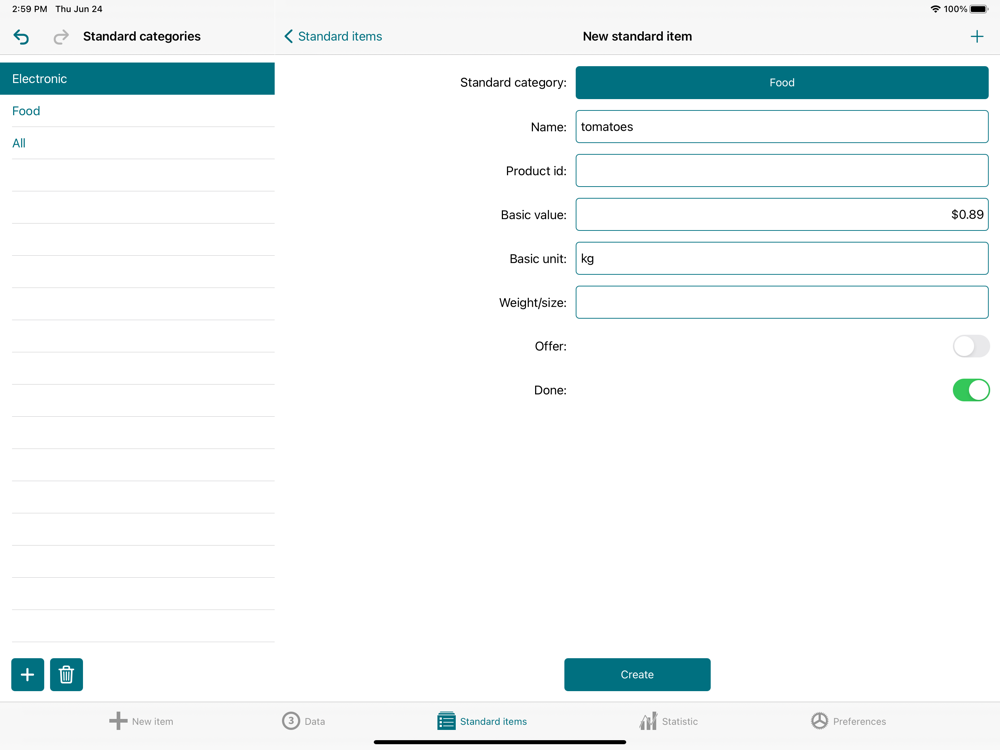Focus the Basic value field showing $0.89
The image size is (1000, 750).
tap(782, 214)
